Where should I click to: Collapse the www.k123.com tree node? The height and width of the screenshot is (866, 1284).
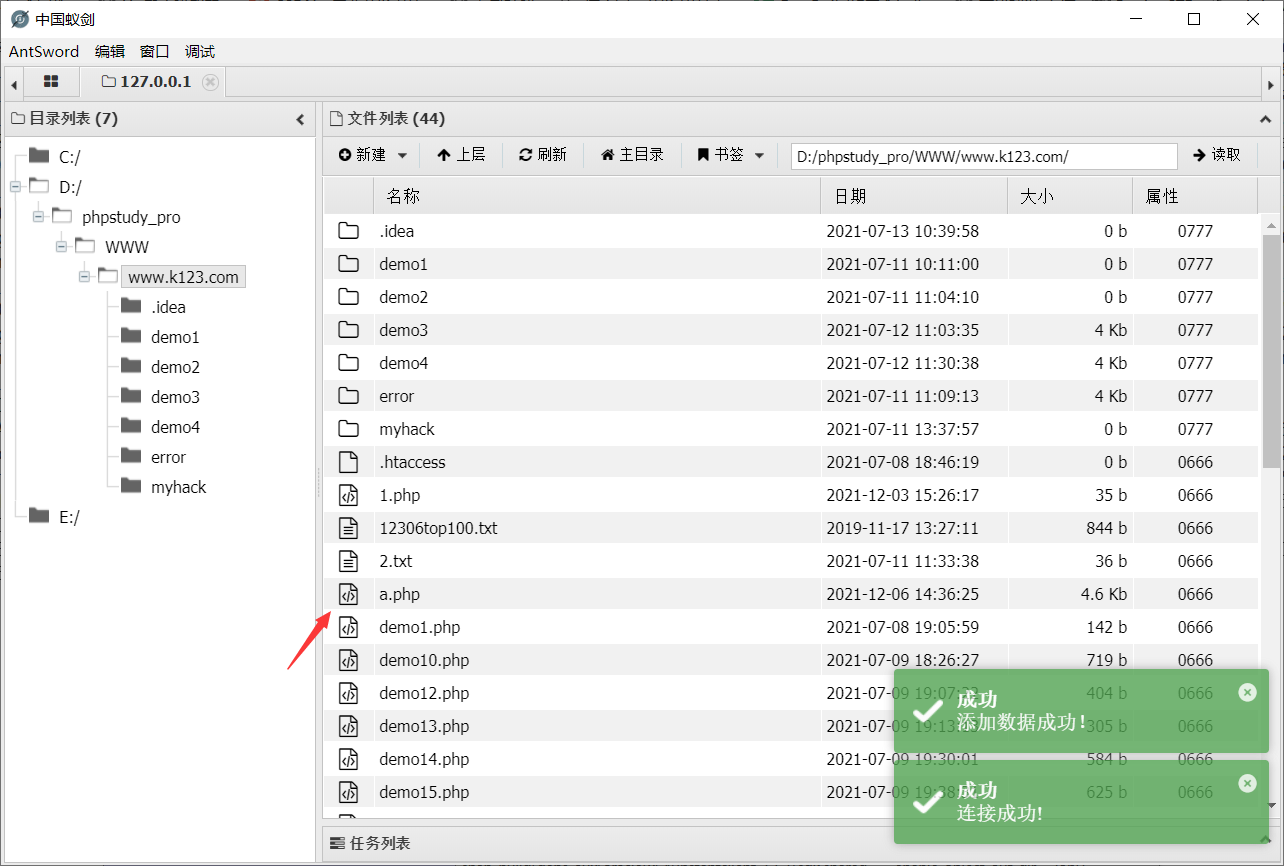[85, 276]
